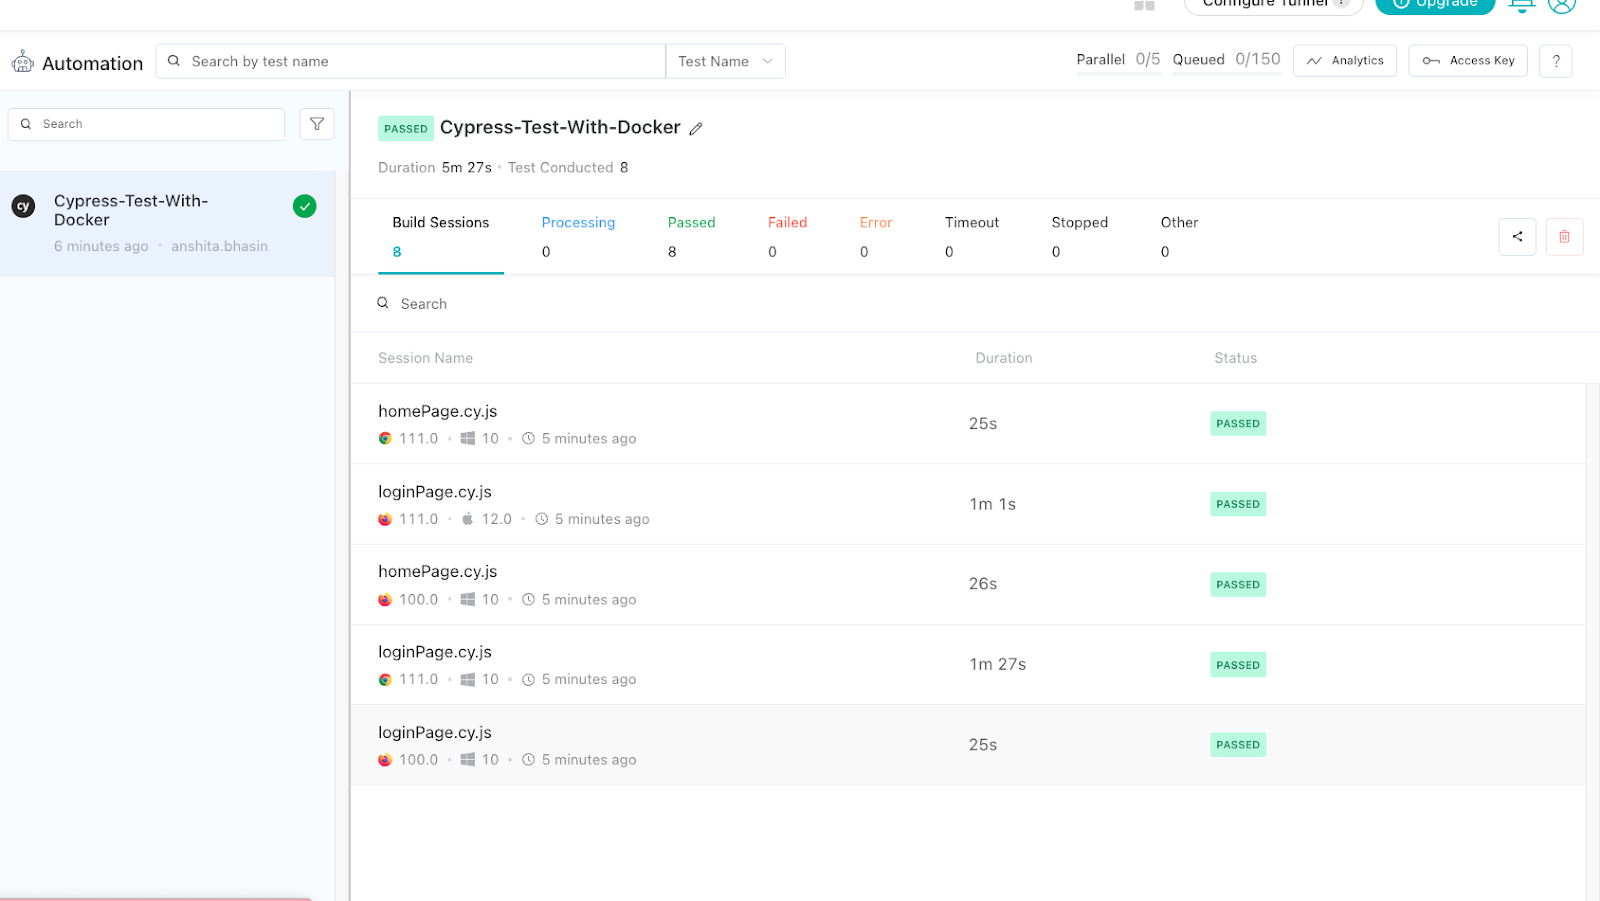This screenshot has height=901, width=1600.
Task: Click the PASSED badge on homePage.cy.js
Action: [x=1237, y=423]
